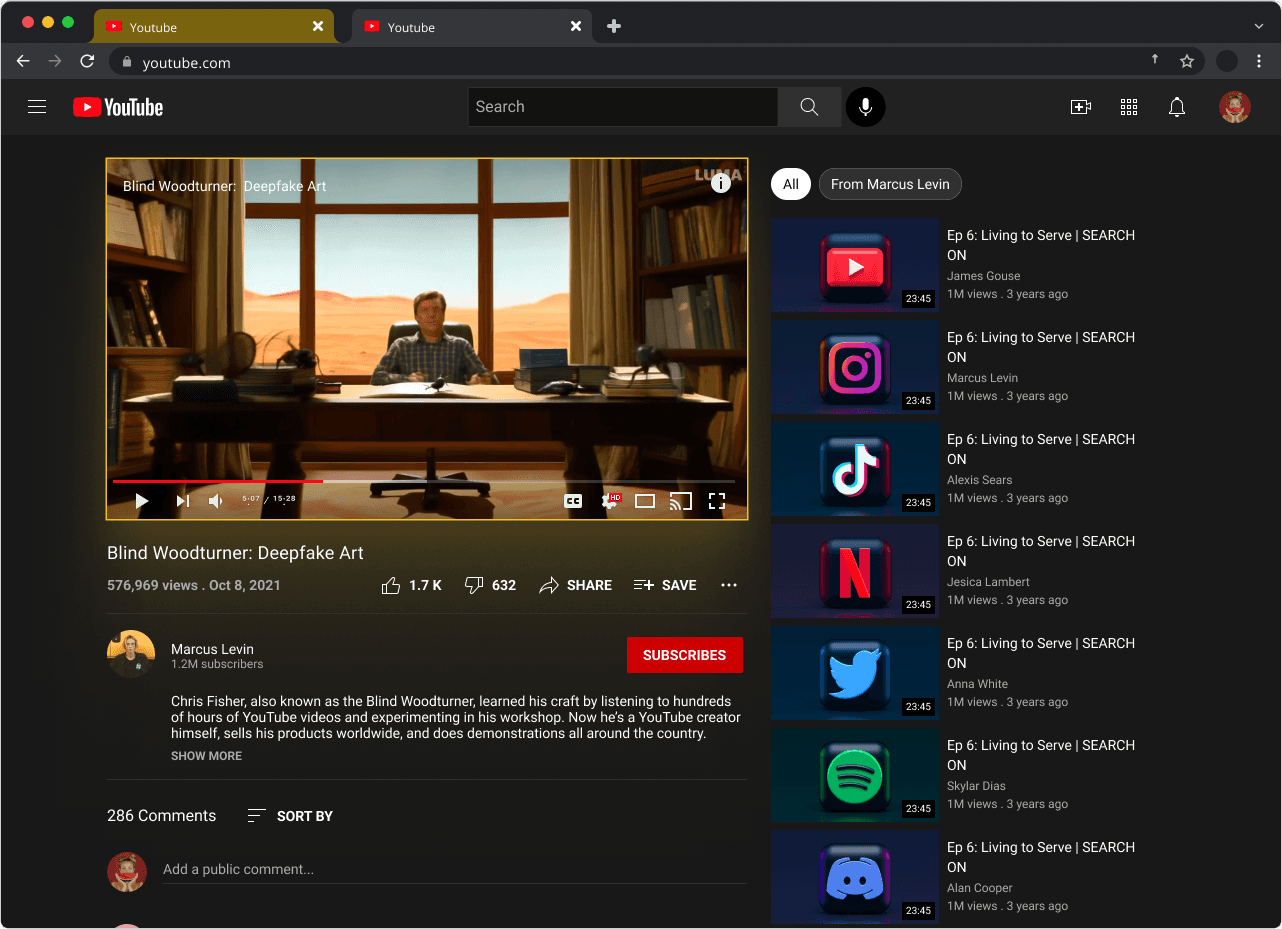
Task: Open the video title by James Gouse
Action: pos(1041,245)
